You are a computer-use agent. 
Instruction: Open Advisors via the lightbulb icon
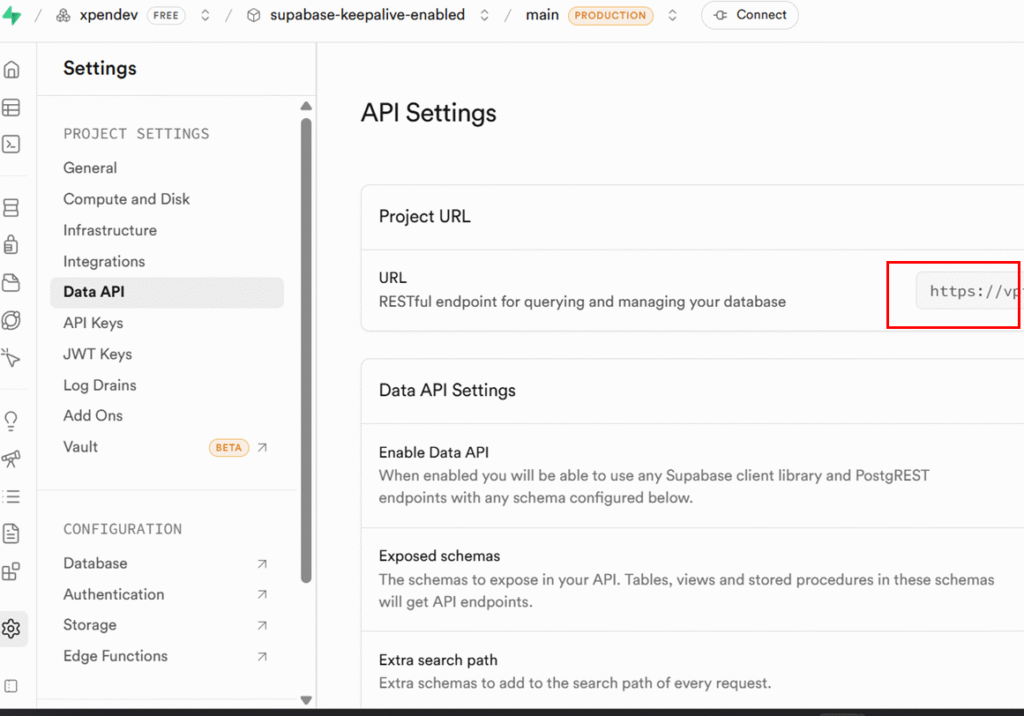11,420
